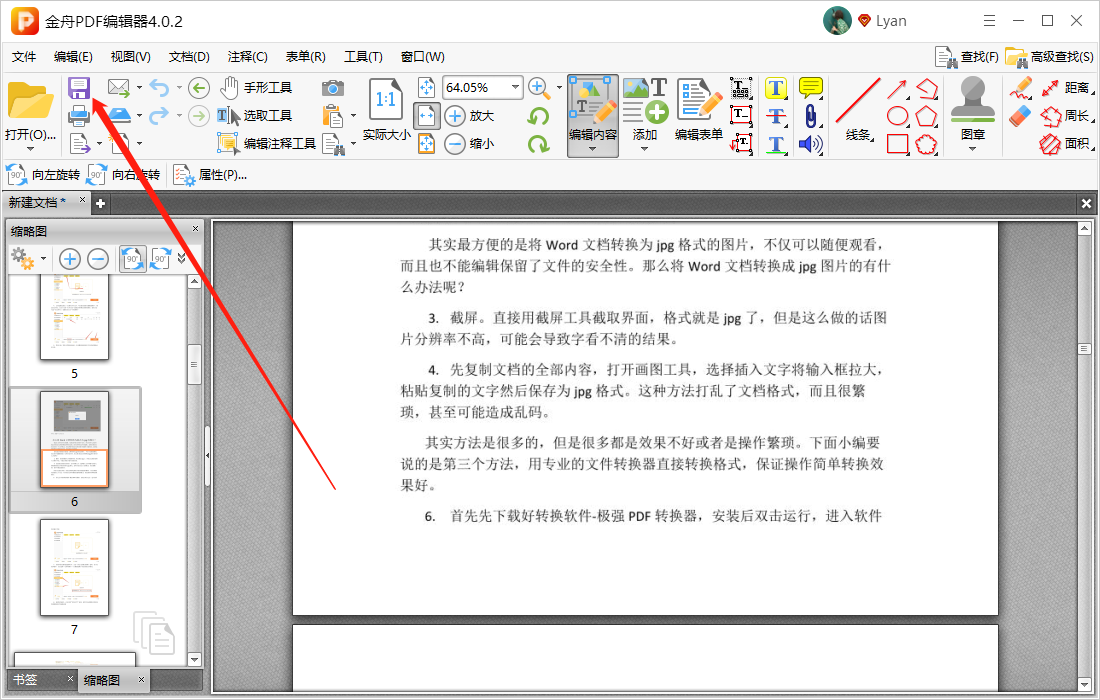Select the Hand tool (手形工具)
The image size is (1100, 700).
pyautogui.click(x=255, y=88)
